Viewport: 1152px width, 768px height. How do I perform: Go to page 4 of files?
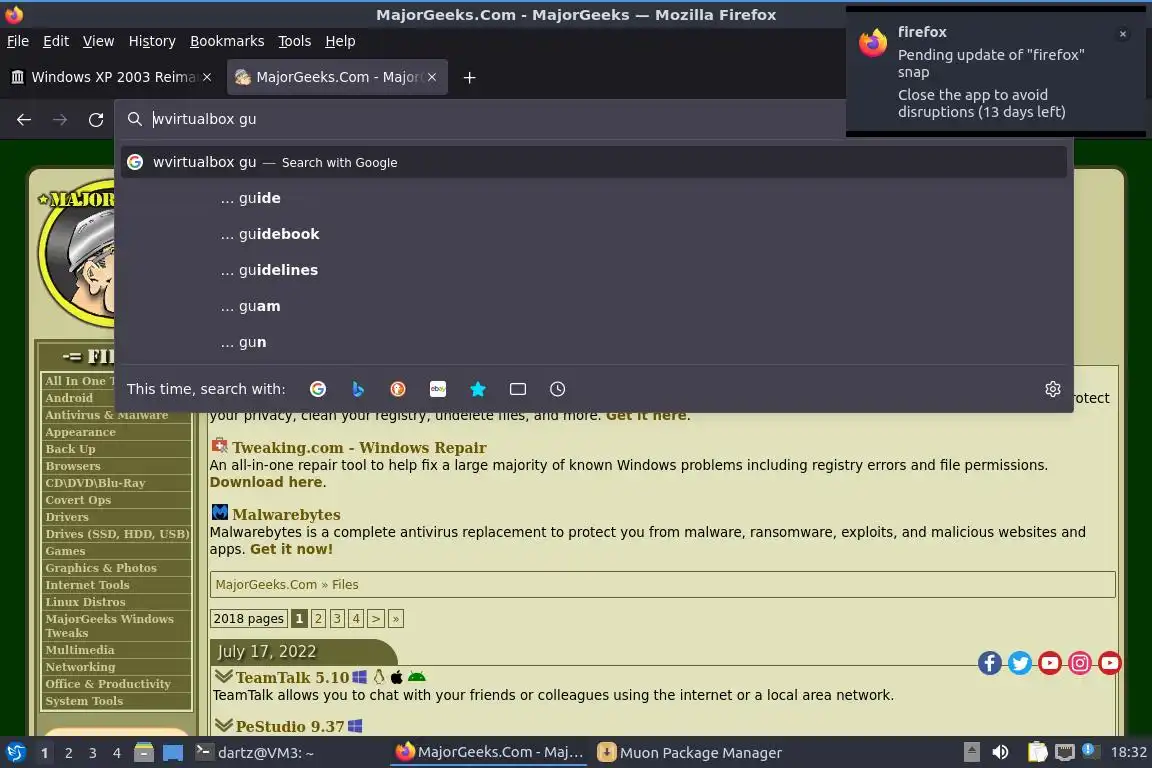click(x=356, y=619)
